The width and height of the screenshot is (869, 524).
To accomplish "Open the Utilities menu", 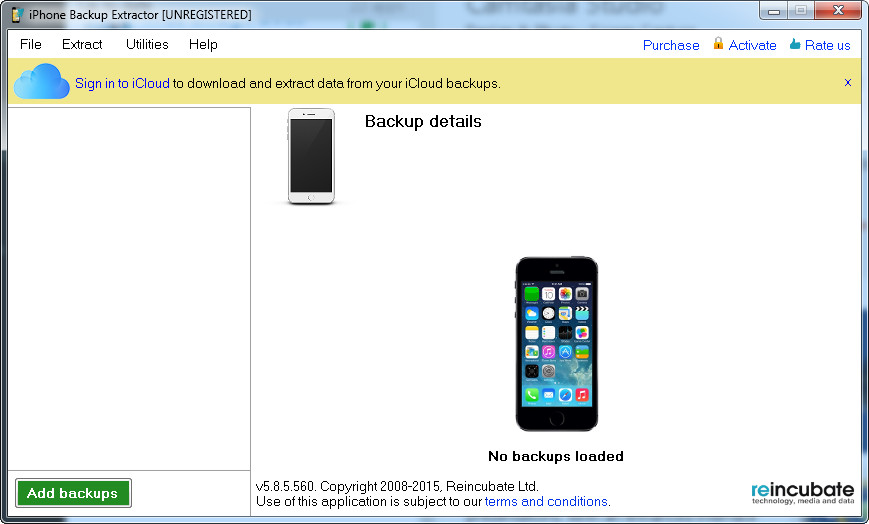I will 147,44.
